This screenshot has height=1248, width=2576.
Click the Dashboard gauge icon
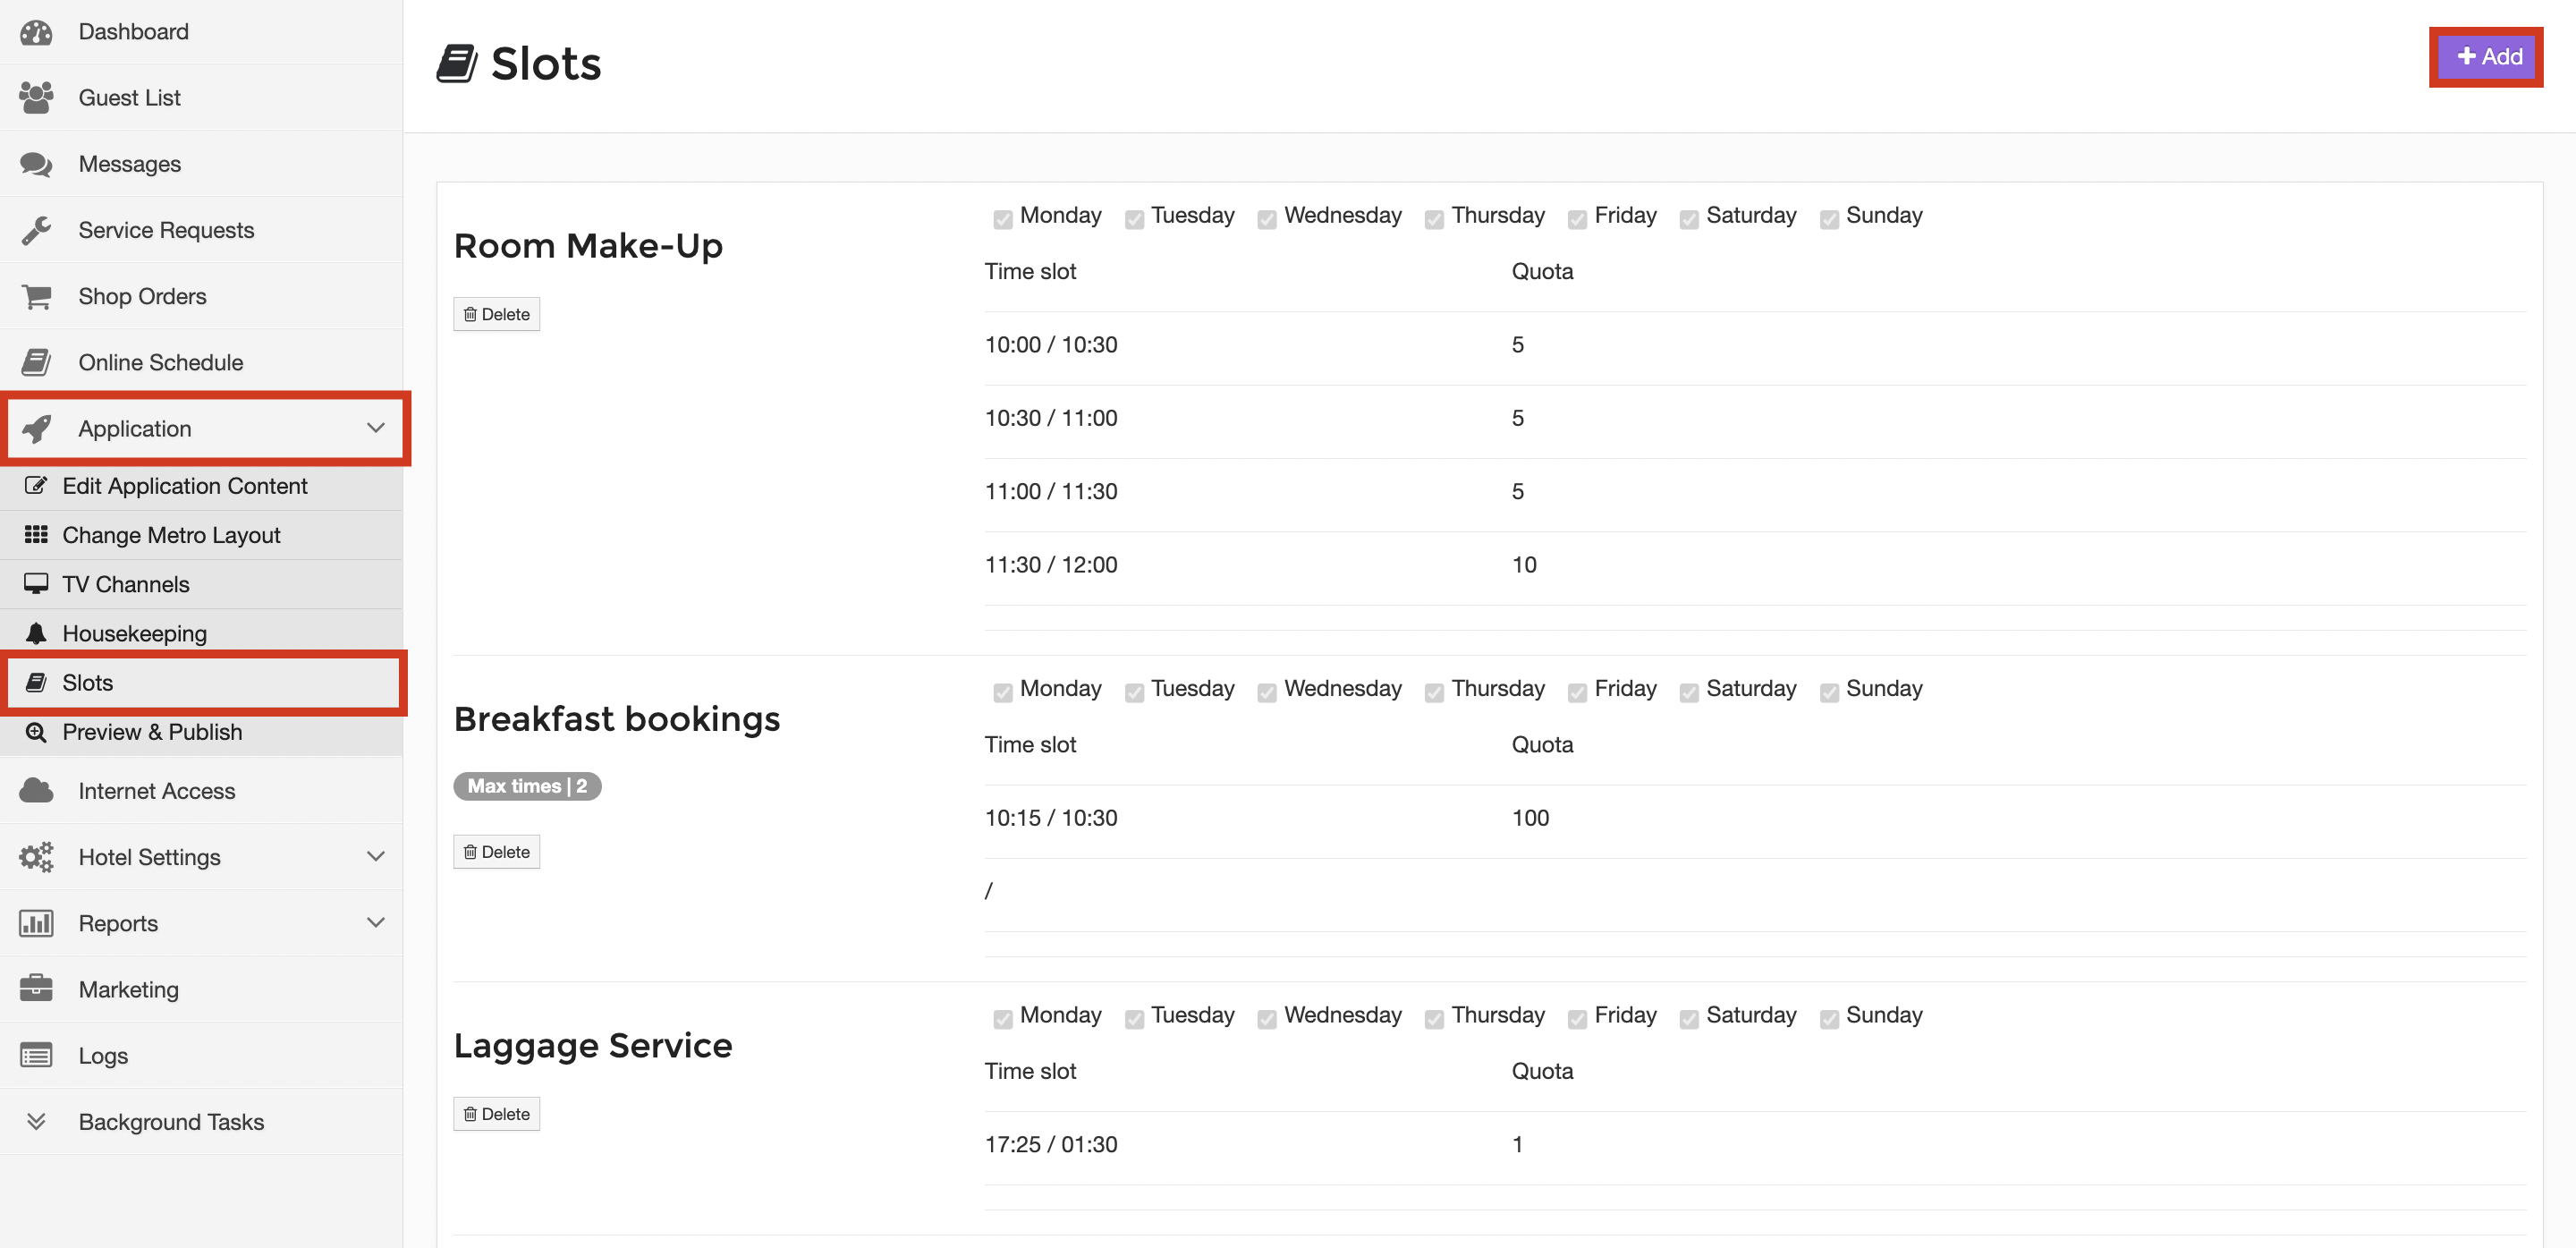(36, 32)
